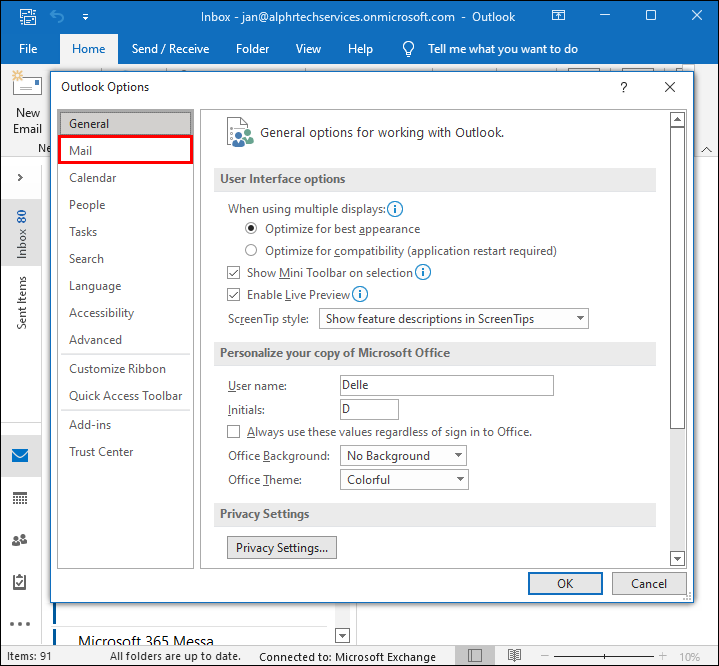Open the Sent Items folder shortcut
The height and width of the screenshot is (666, 719).
point(22,303)
